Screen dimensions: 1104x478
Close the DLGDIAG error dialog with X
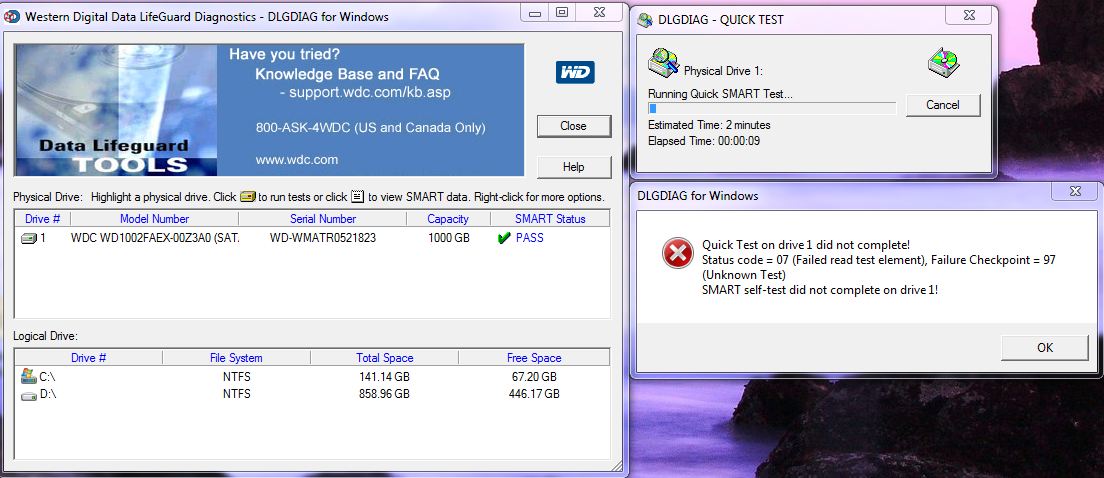(1075, 191)
